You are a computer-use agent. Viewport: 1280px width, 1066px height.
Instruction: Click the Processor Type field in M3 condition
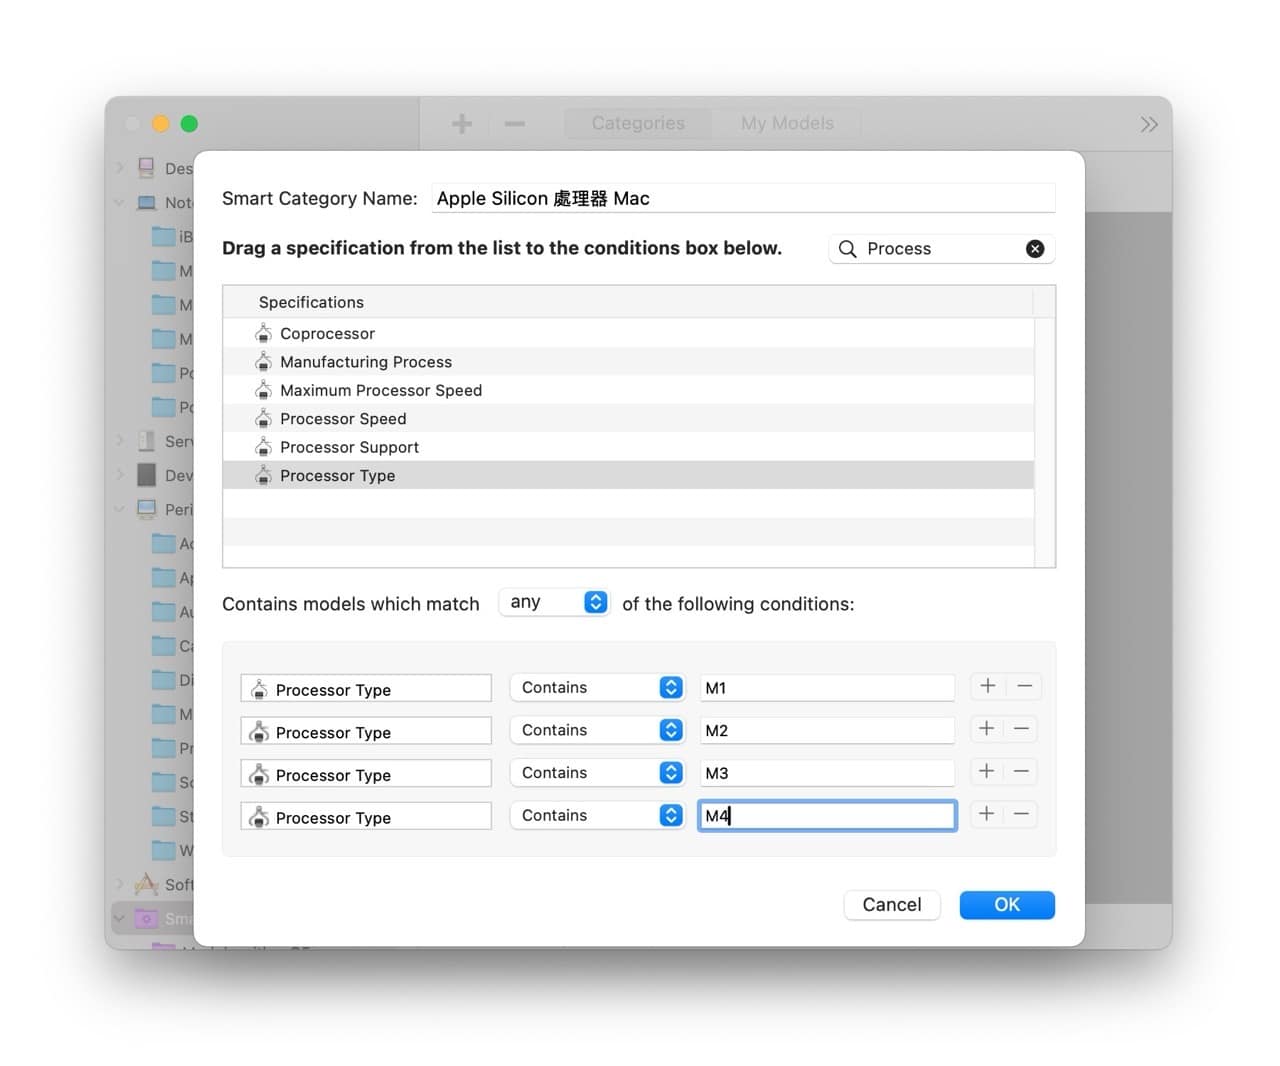pyautogui.click(x=366, y=773)
